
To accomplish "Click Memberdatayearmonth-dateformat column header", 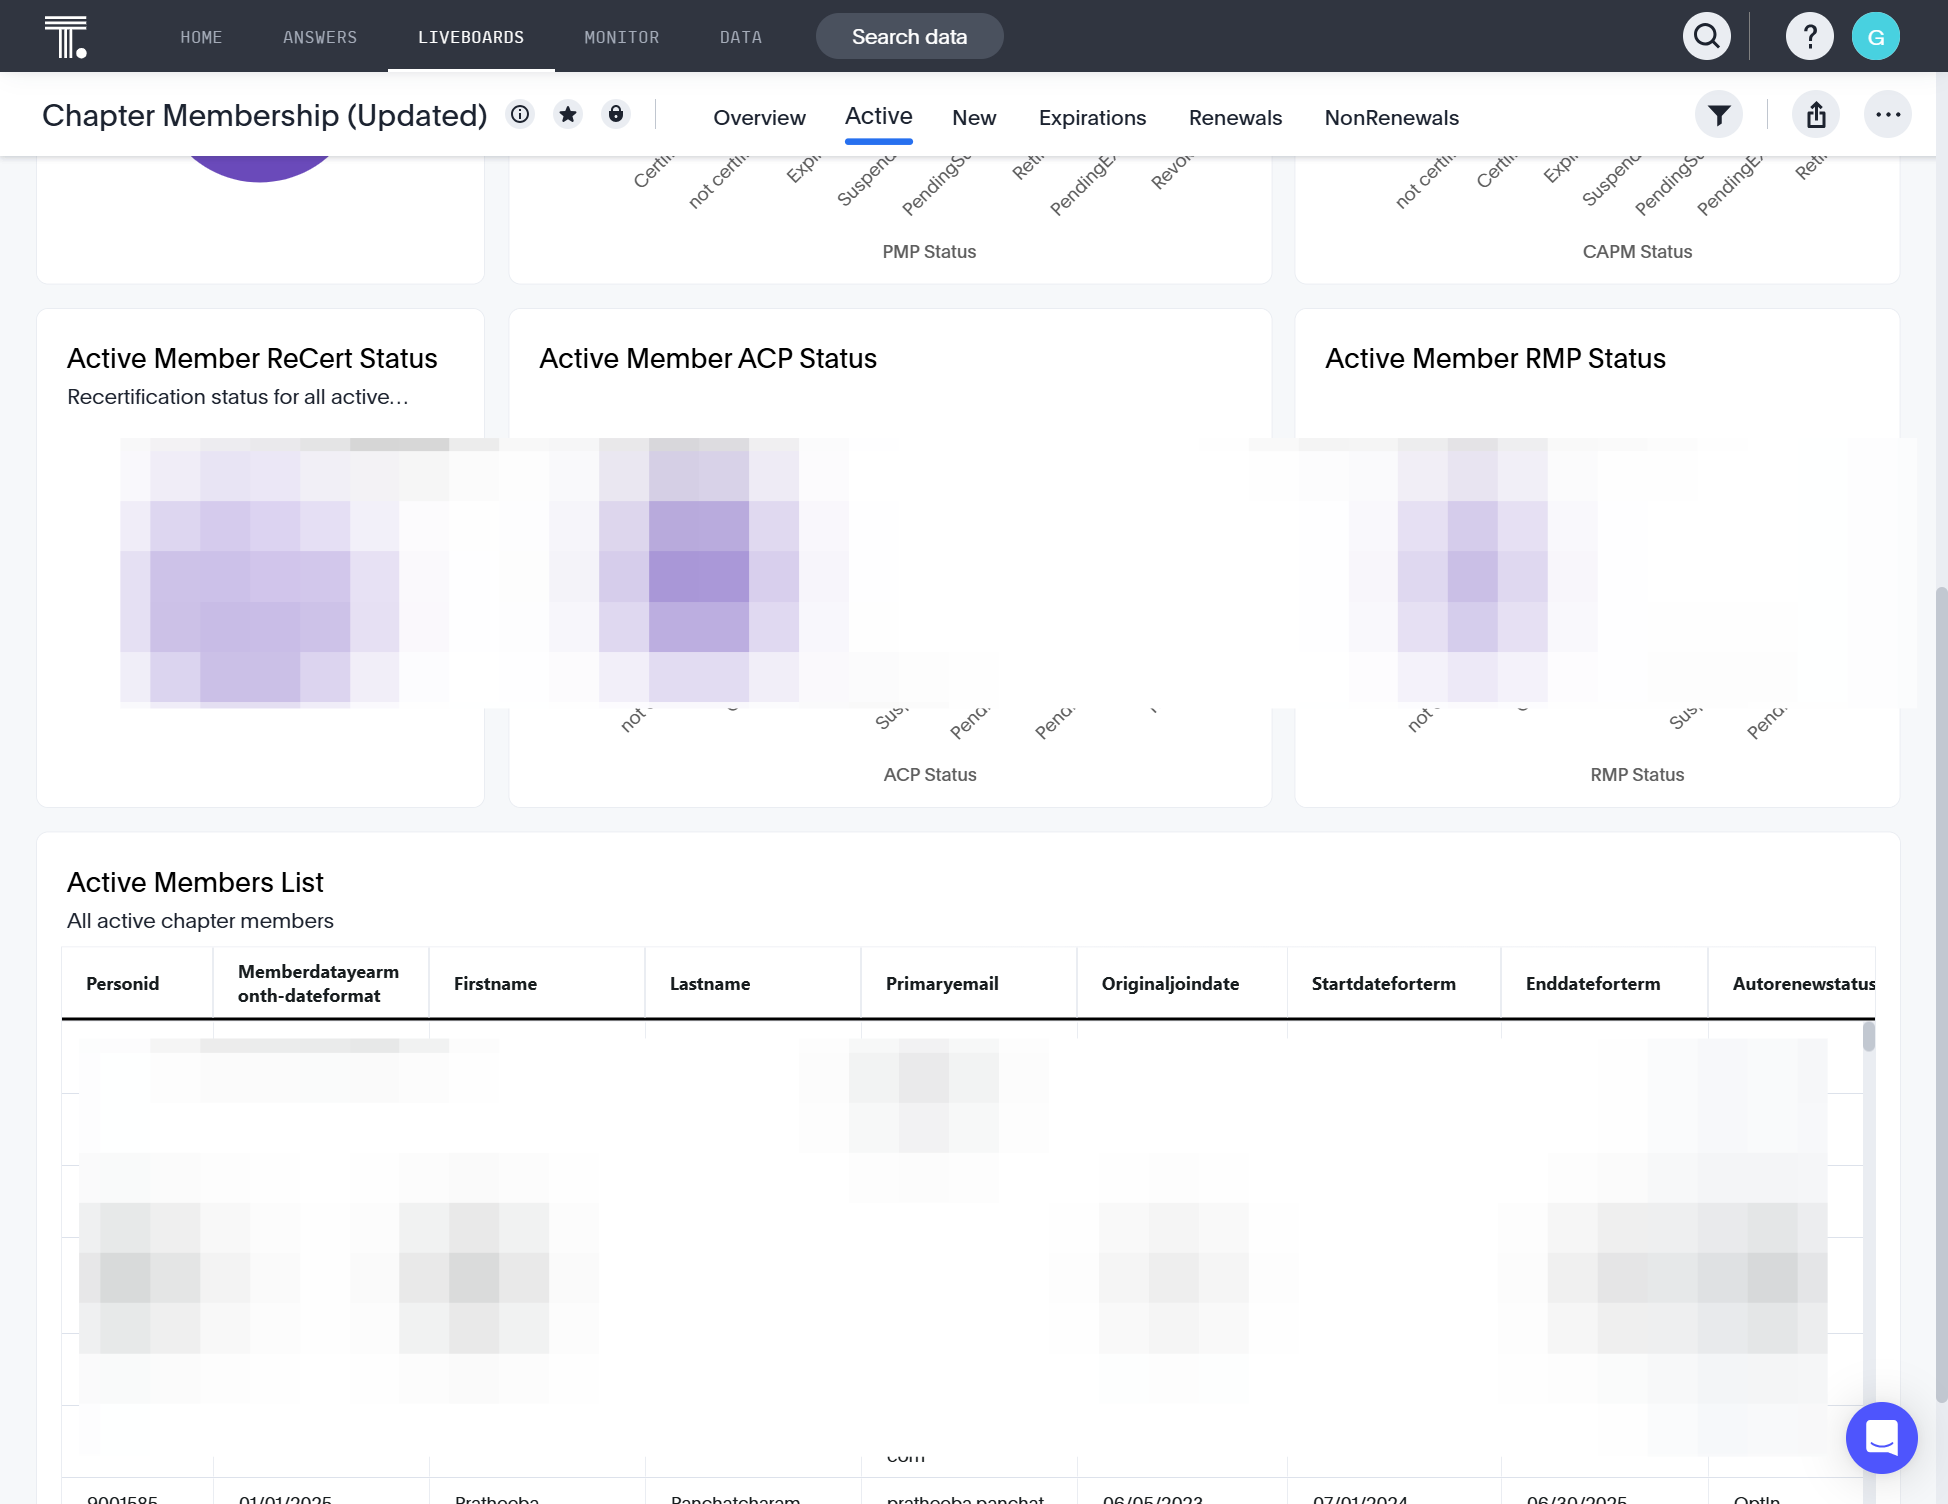I will pyautogui.click(x=321, y=983).
